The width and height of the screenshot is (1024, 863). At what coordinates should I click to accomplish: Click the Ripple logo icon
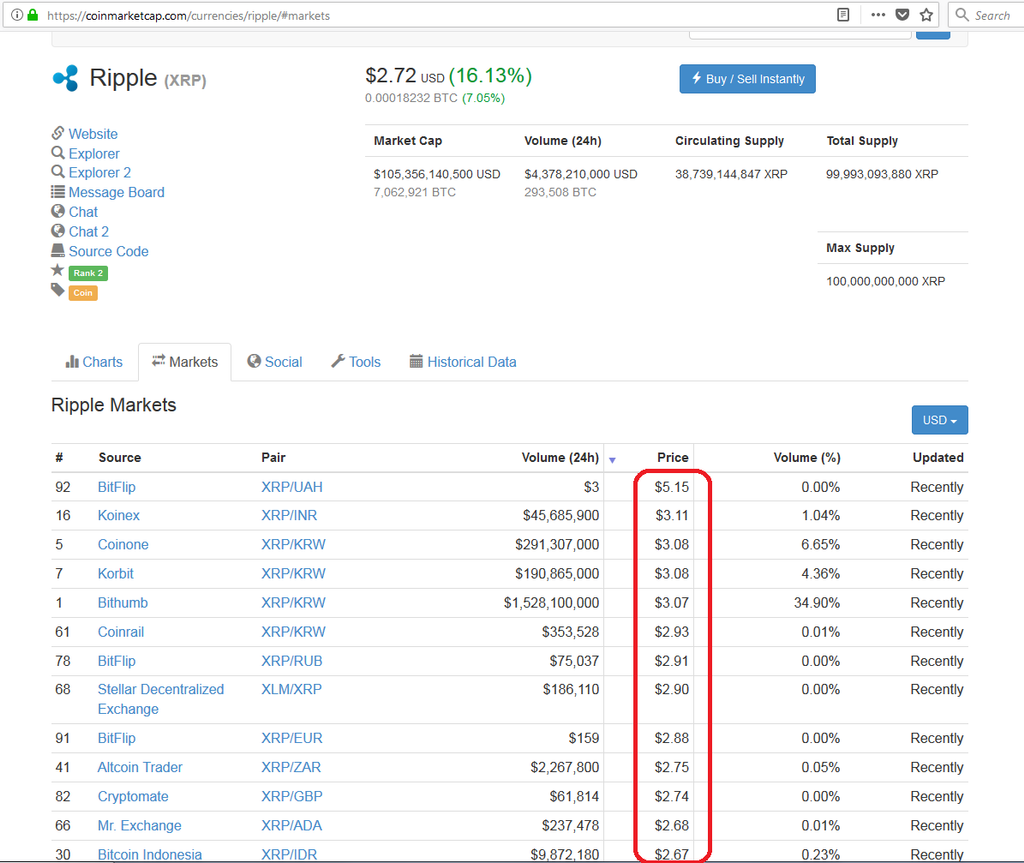point(66,78)
